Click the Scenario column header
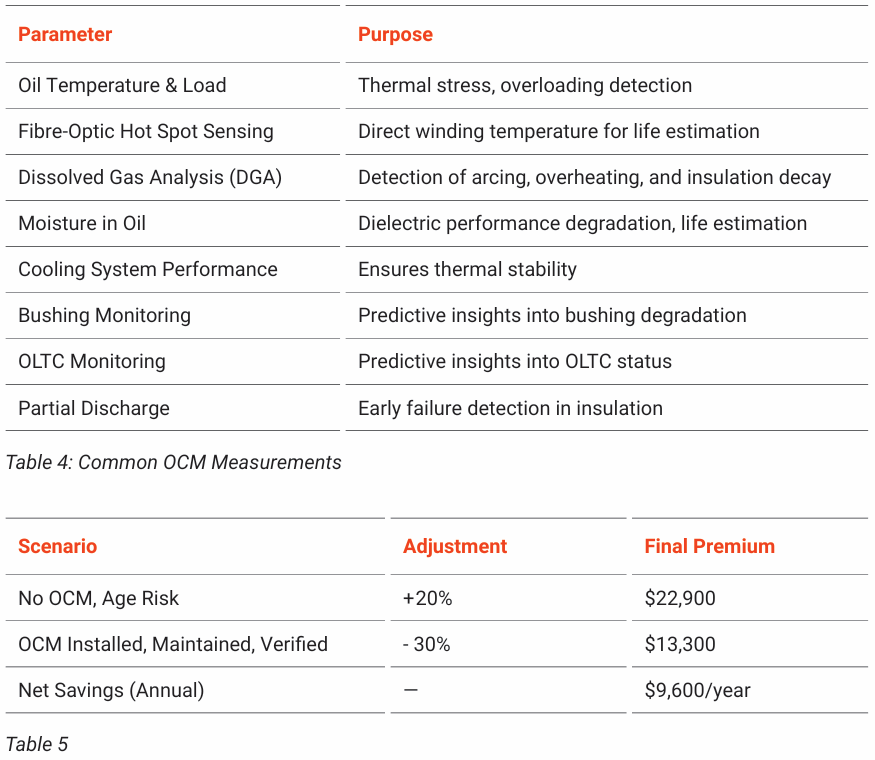This screenshot has width=875, height=760. click(x=58, y=547)
